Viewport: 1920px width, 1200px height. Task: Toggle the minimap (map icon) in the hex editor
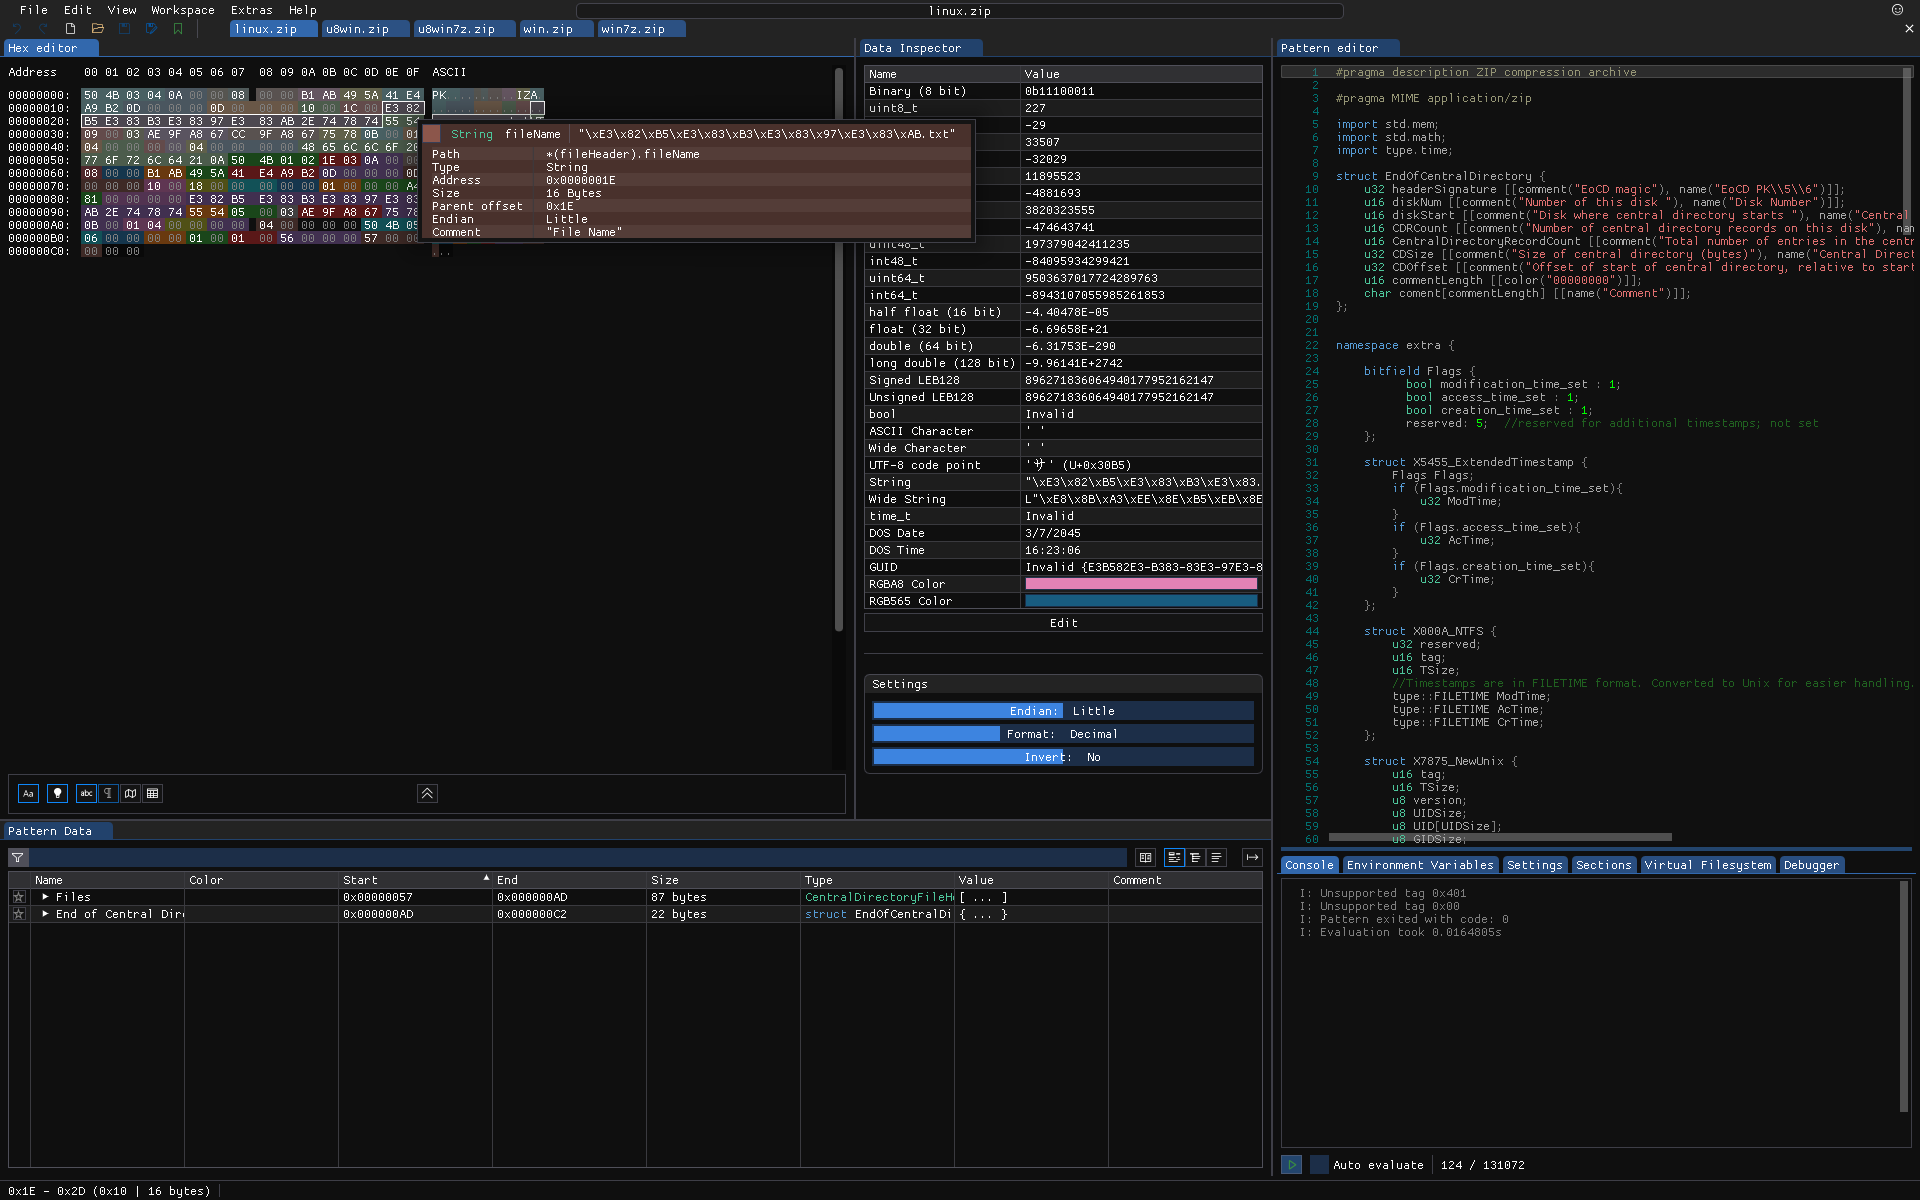pos(130,793)
